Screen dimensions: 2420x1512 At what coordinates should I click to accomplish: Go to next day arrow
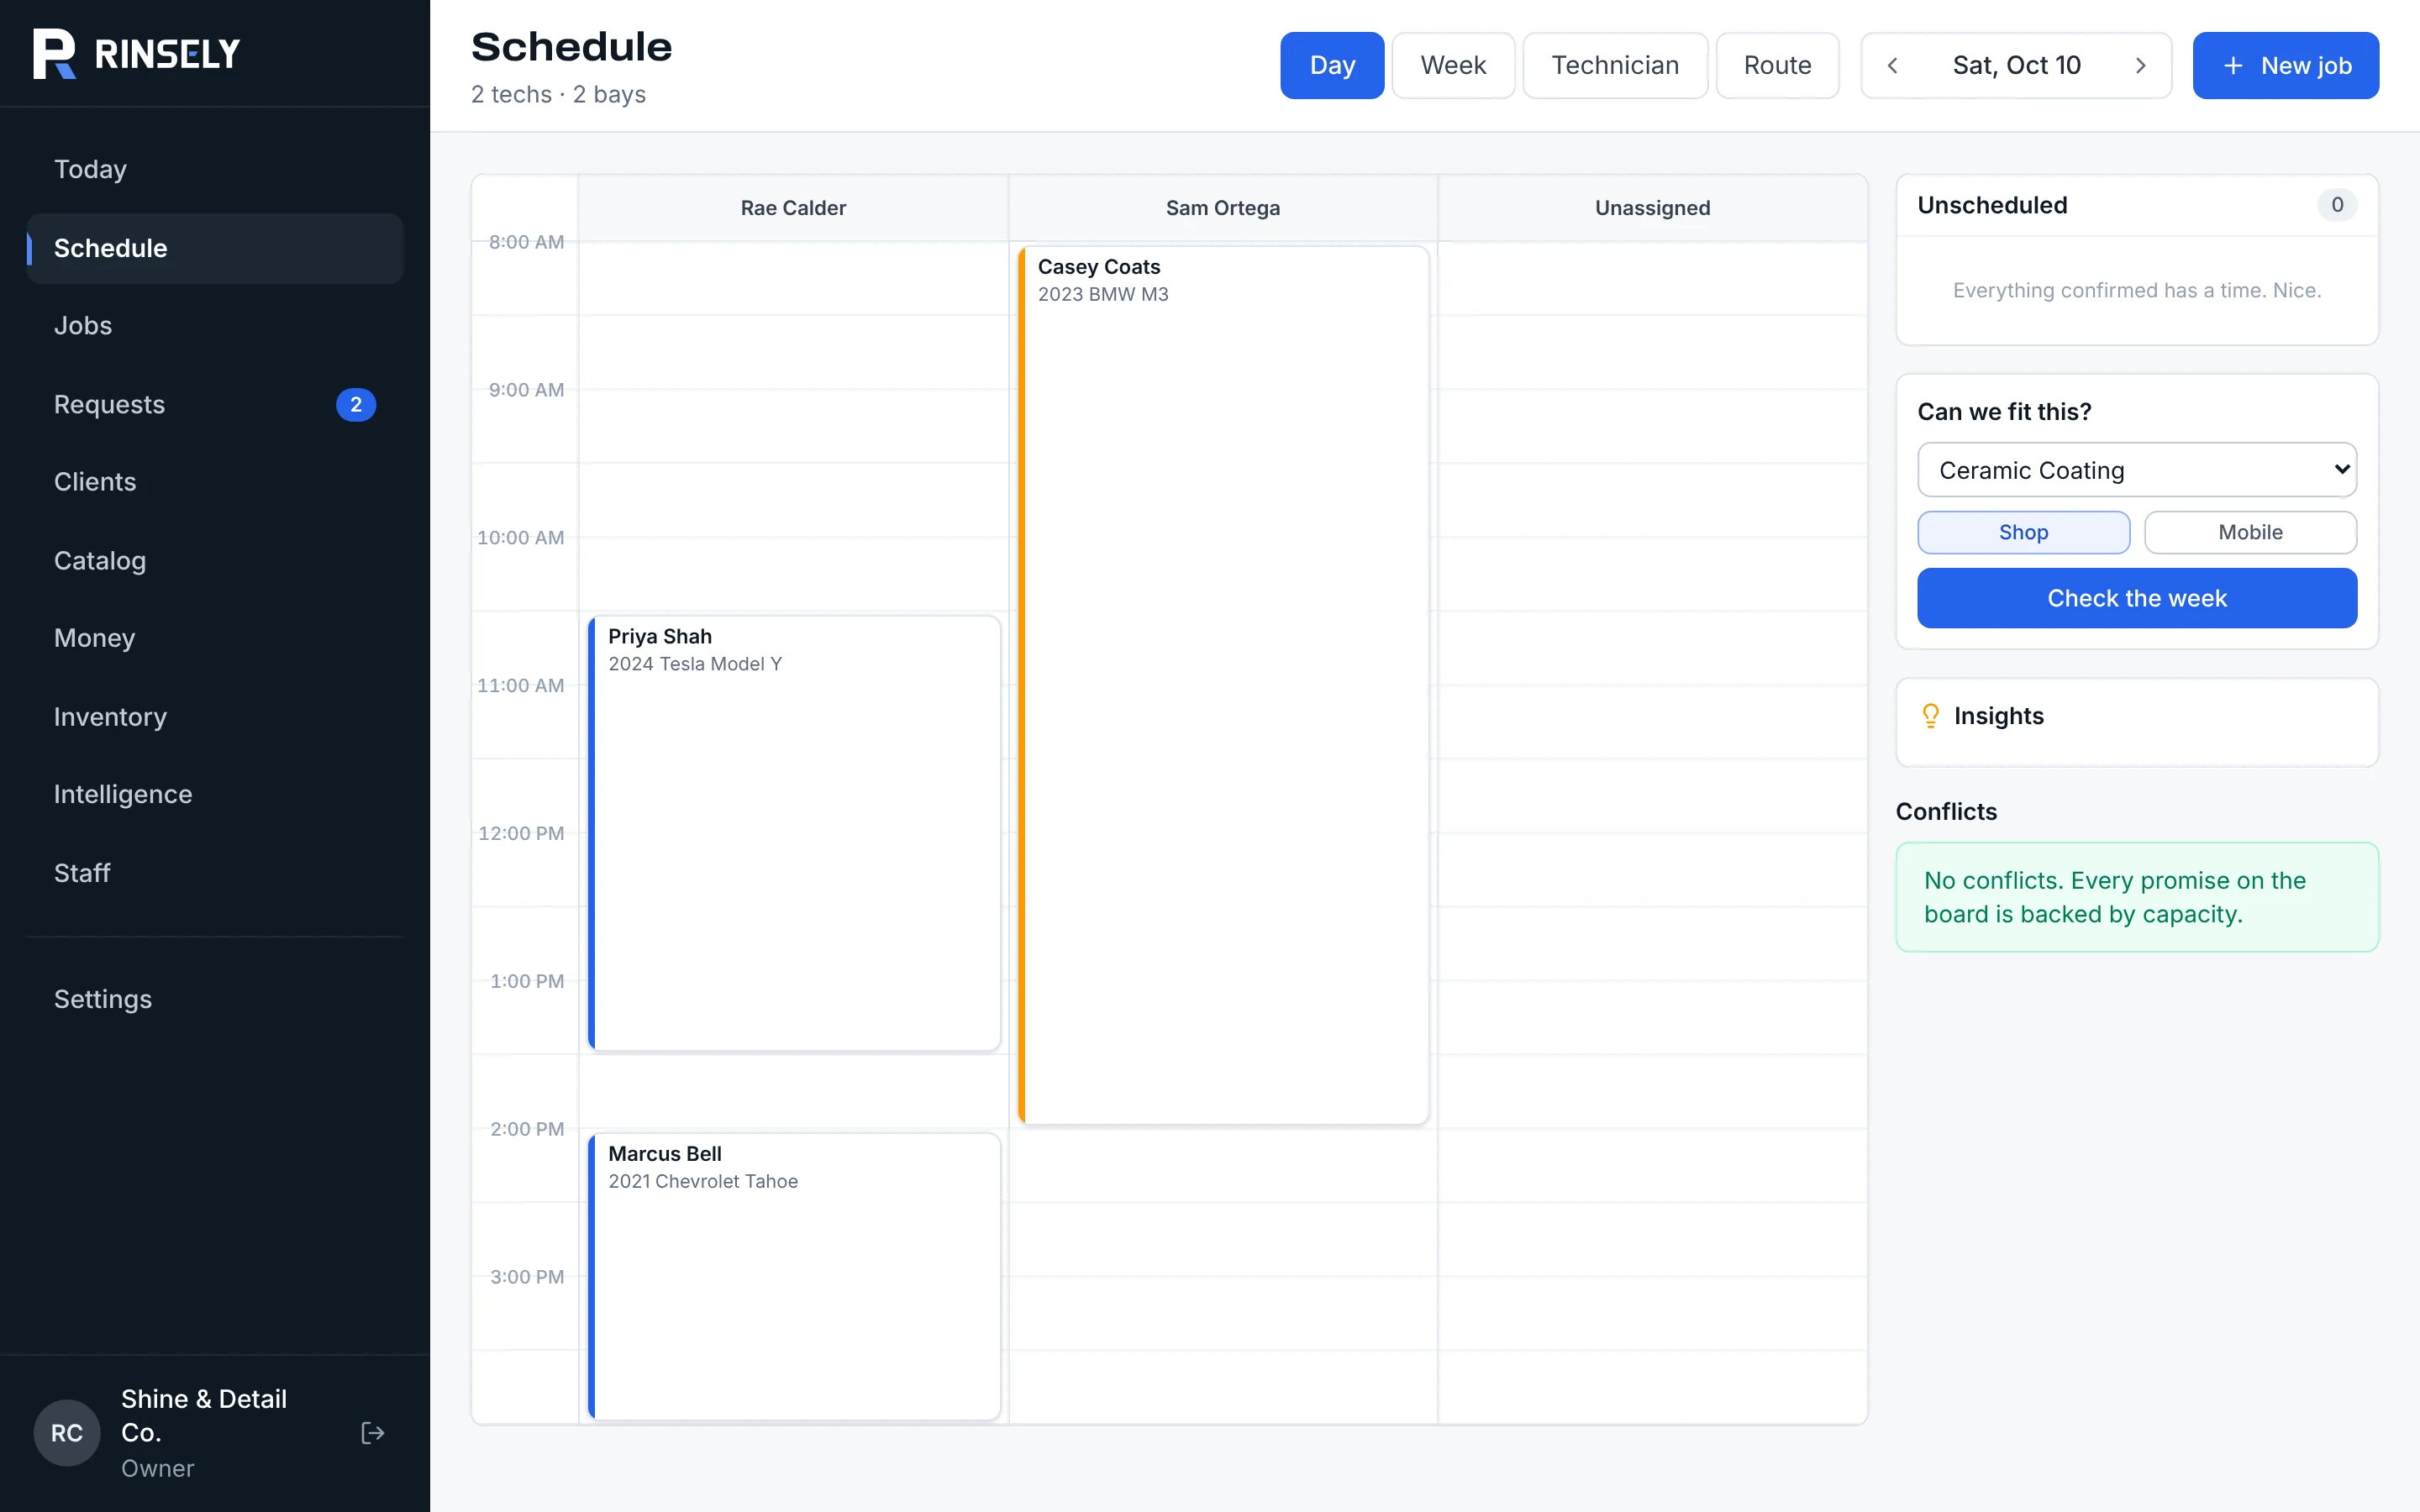click(x=2140, y=65)
